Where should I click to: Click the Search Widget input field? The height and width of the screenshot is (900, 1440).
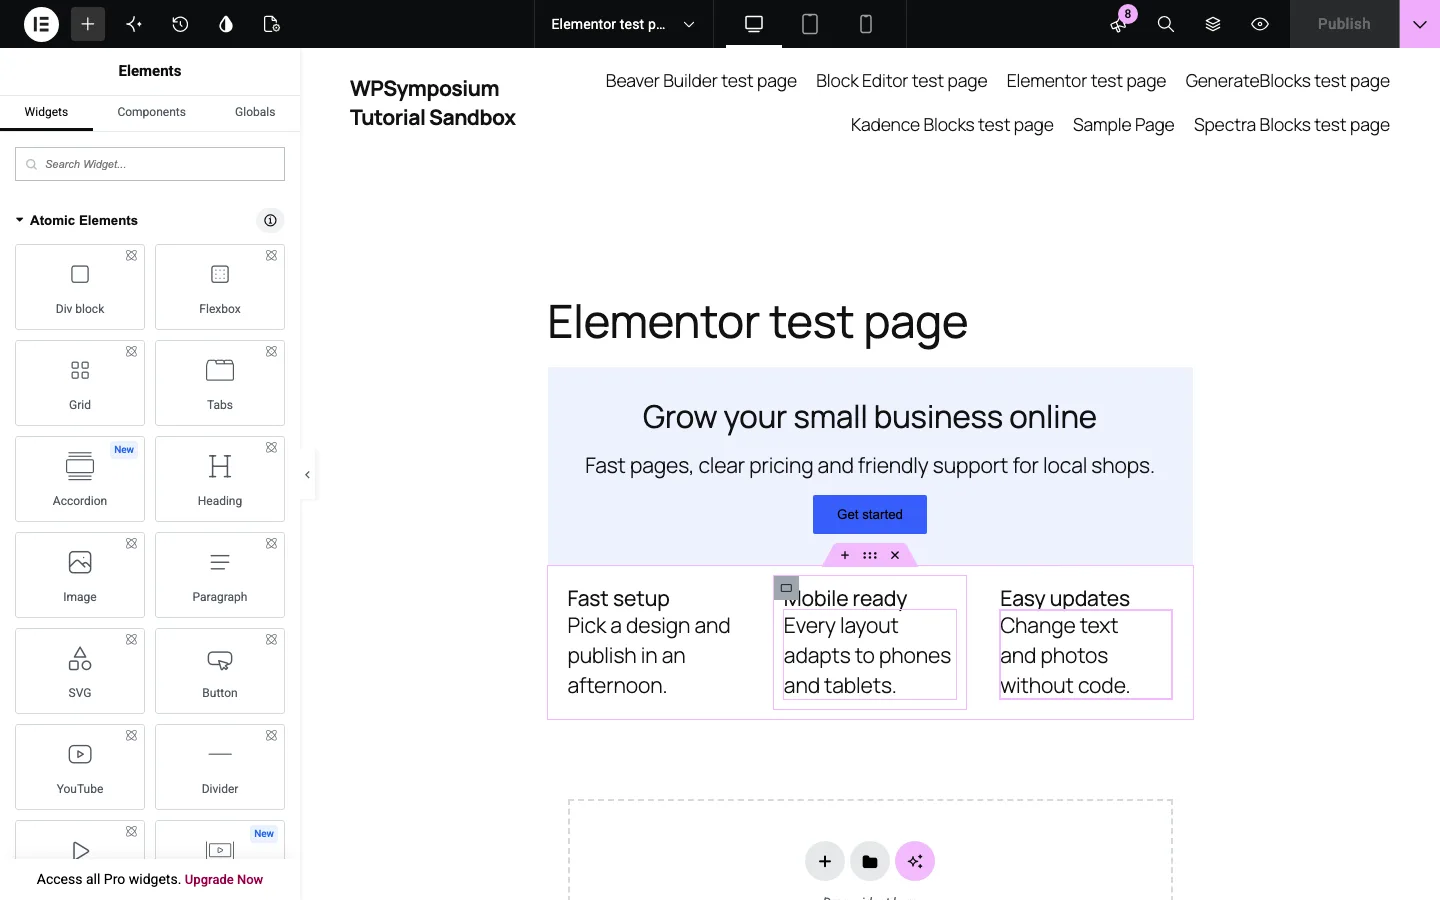pos(150,164)
